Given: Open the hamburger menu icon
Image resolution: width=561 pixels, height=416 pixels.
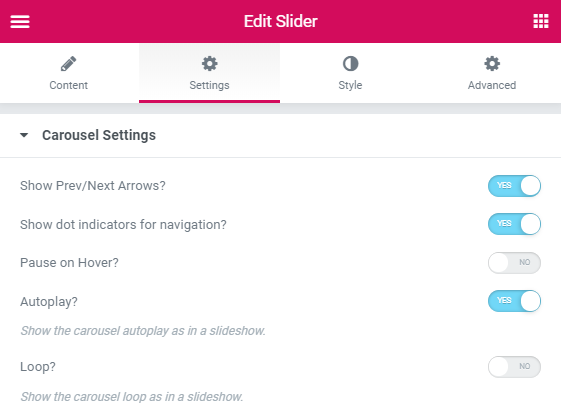Looking at the screenshot, I should pos(20,21).
